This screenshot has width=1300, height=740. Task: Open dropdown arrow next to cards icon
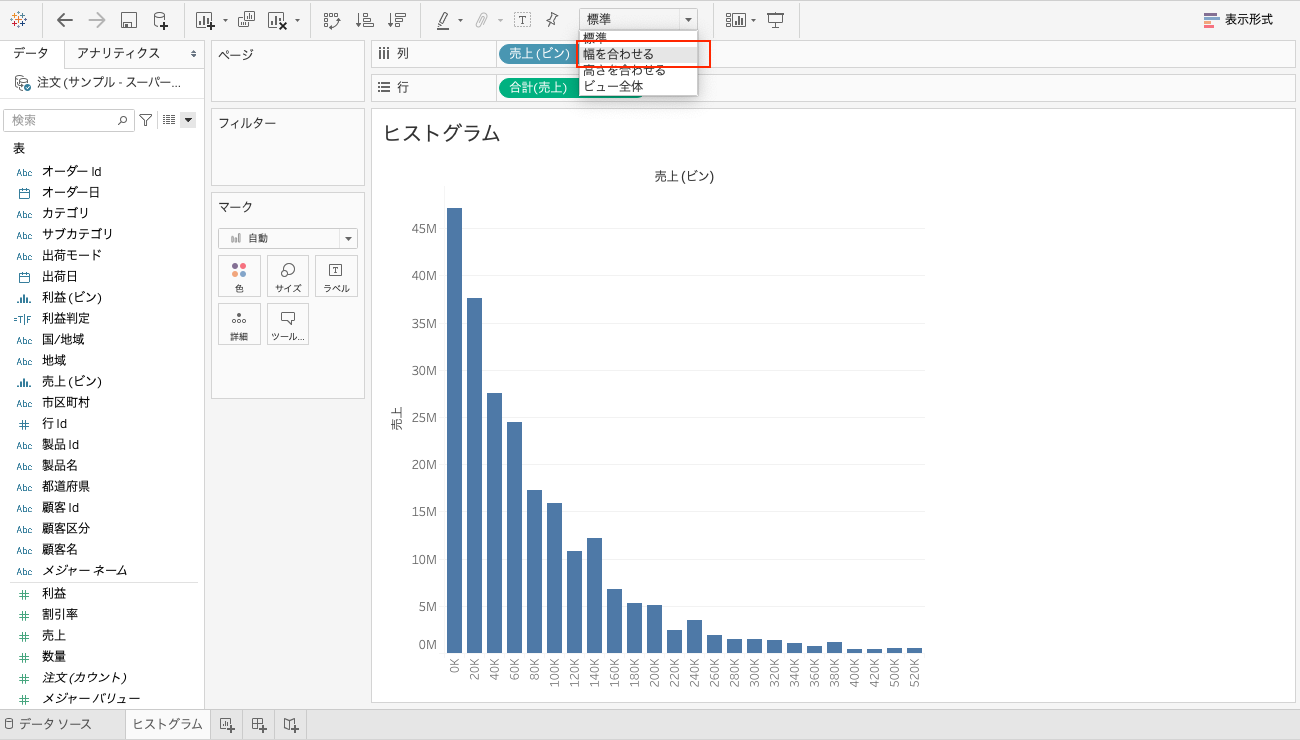pyautogui.click(x=753, y=20)
